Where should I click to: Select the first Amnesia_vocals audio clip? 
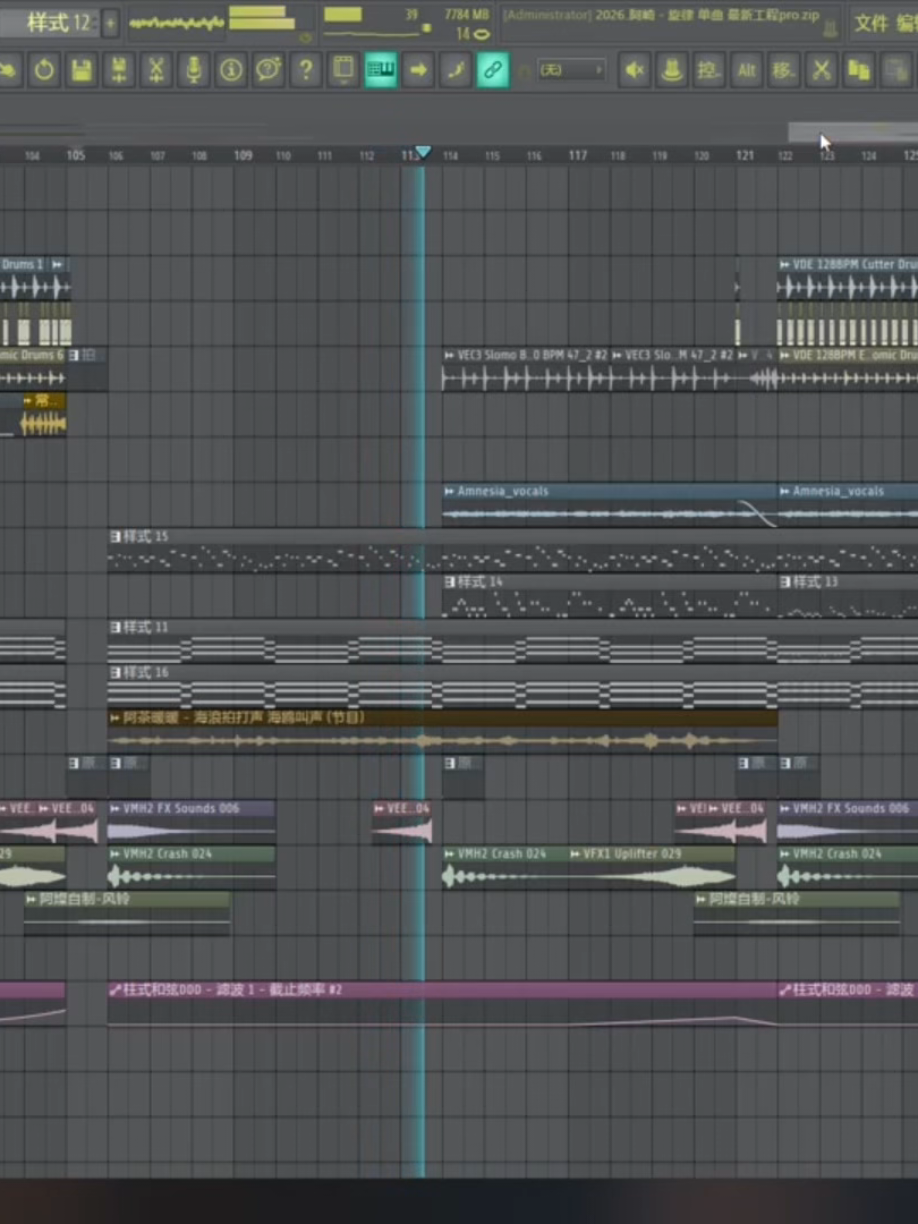pos(610,506)
